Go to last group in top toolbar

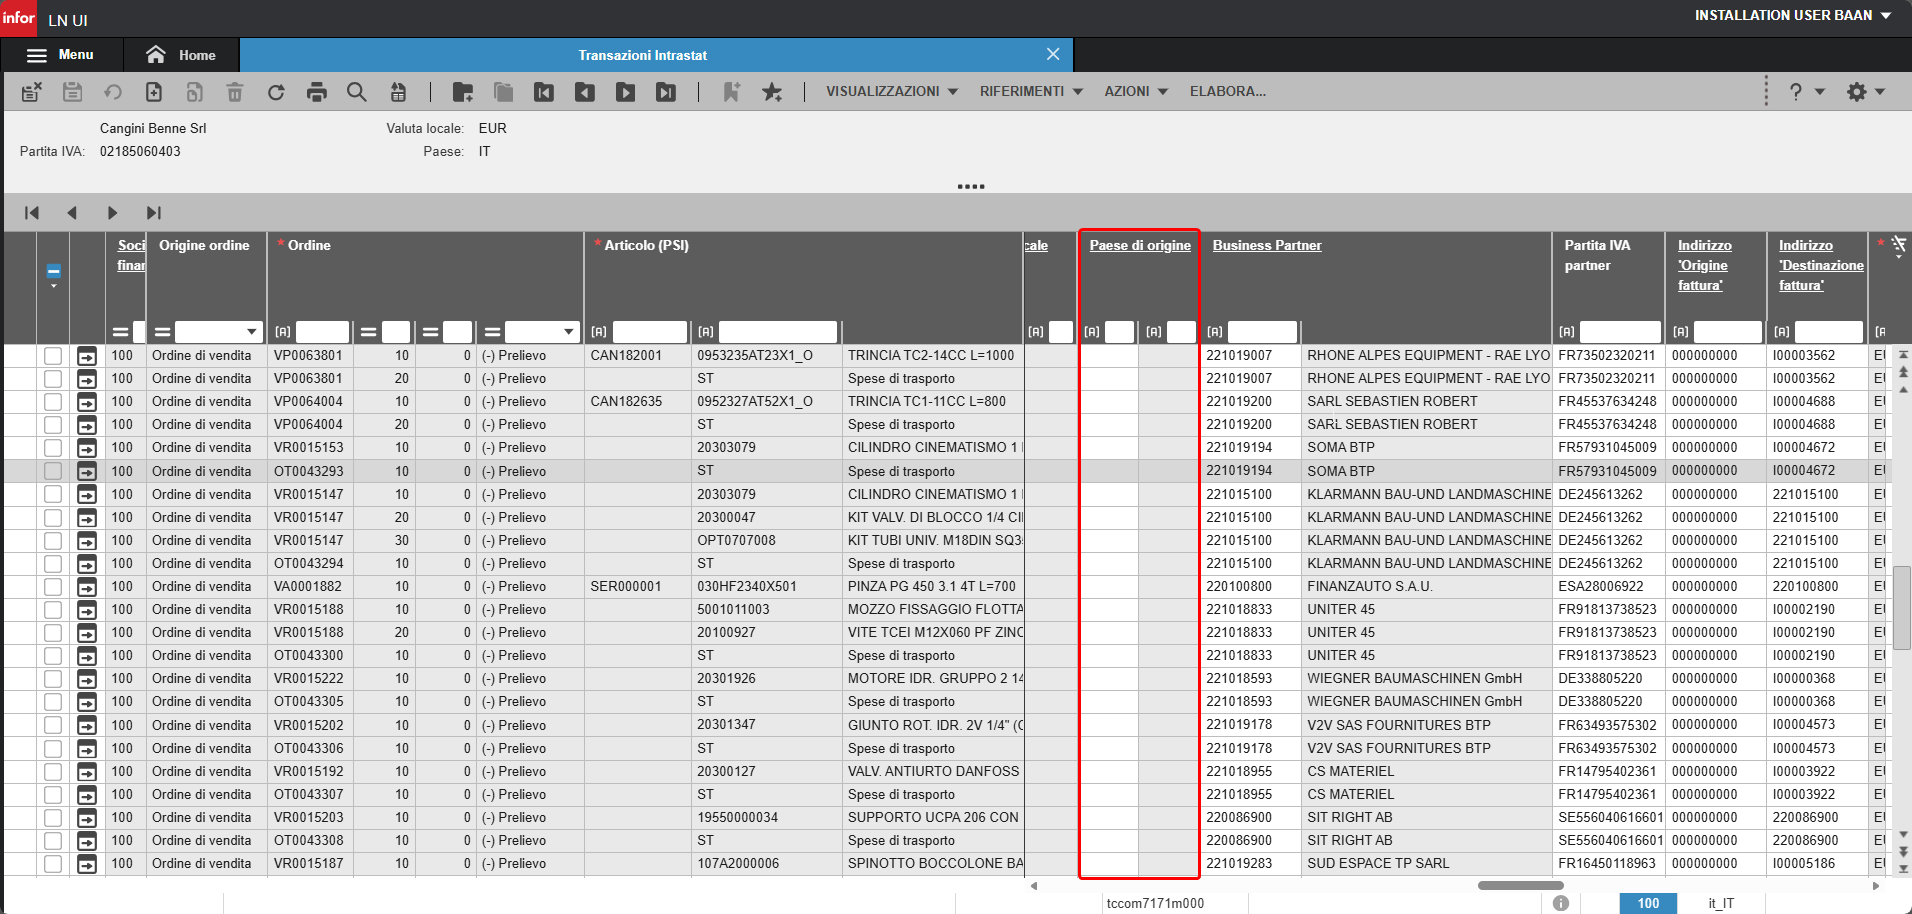click(666, 92)
